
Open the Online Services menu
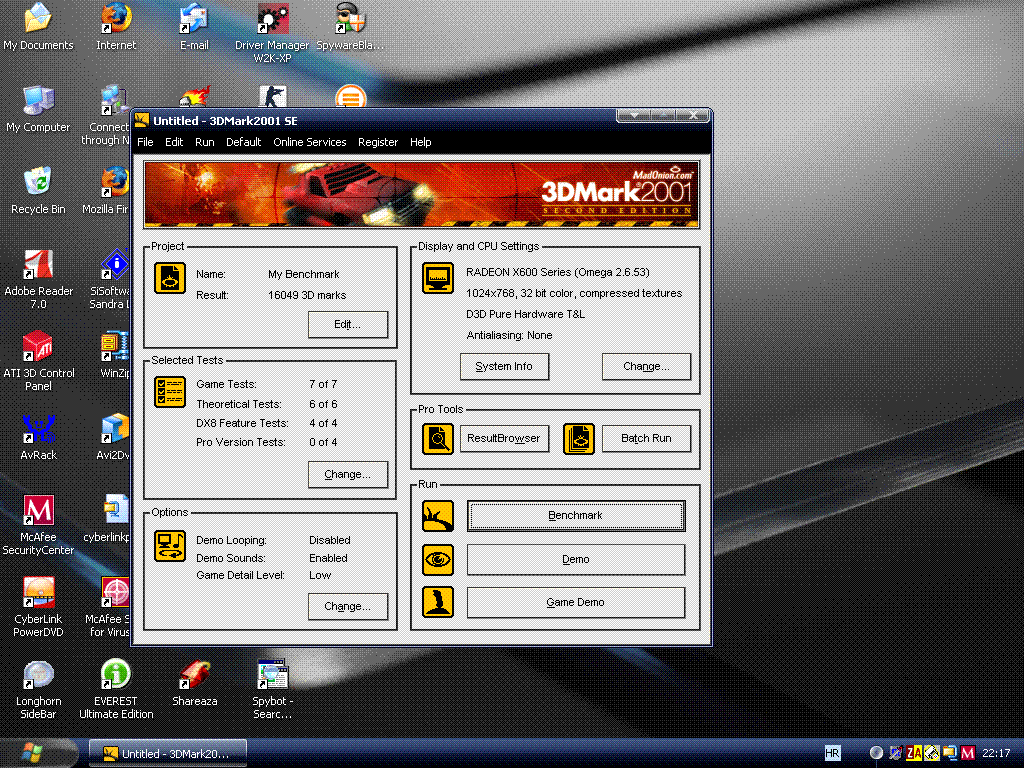[x=310, y=142]
